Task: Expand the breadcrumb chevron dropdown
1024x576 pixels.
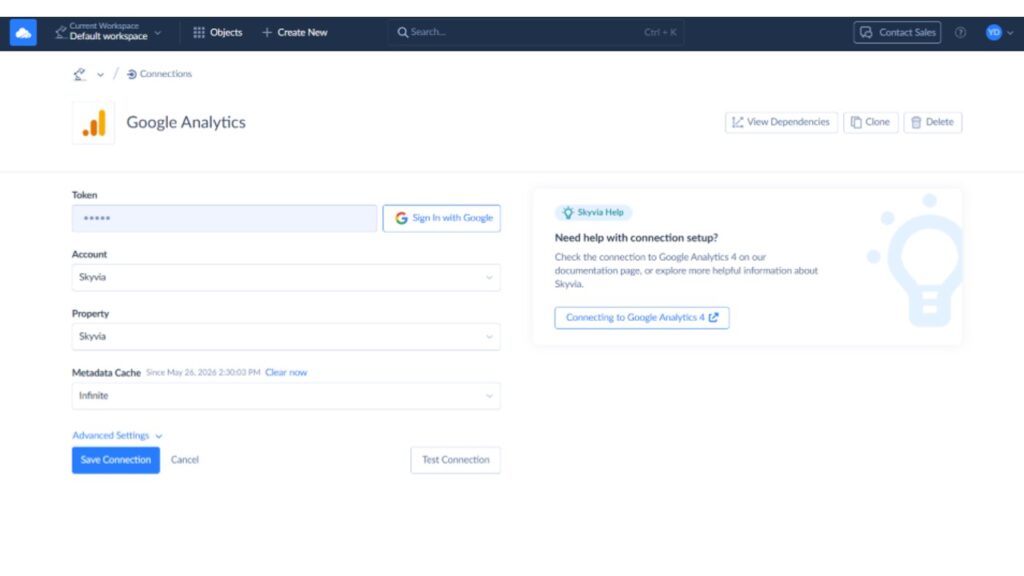Action: [100, 74]
